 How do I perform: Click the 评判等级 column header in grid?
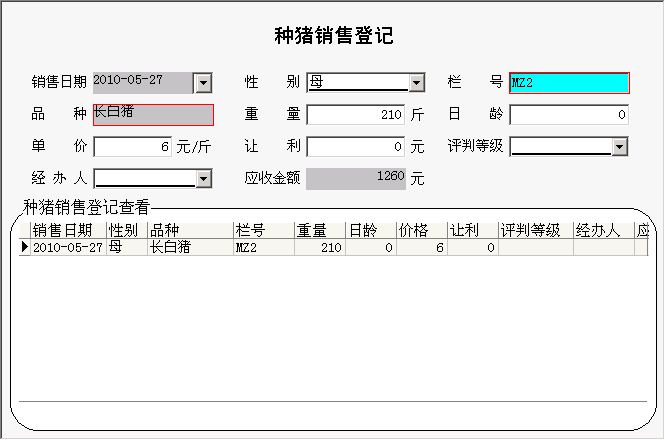point(535,231)
